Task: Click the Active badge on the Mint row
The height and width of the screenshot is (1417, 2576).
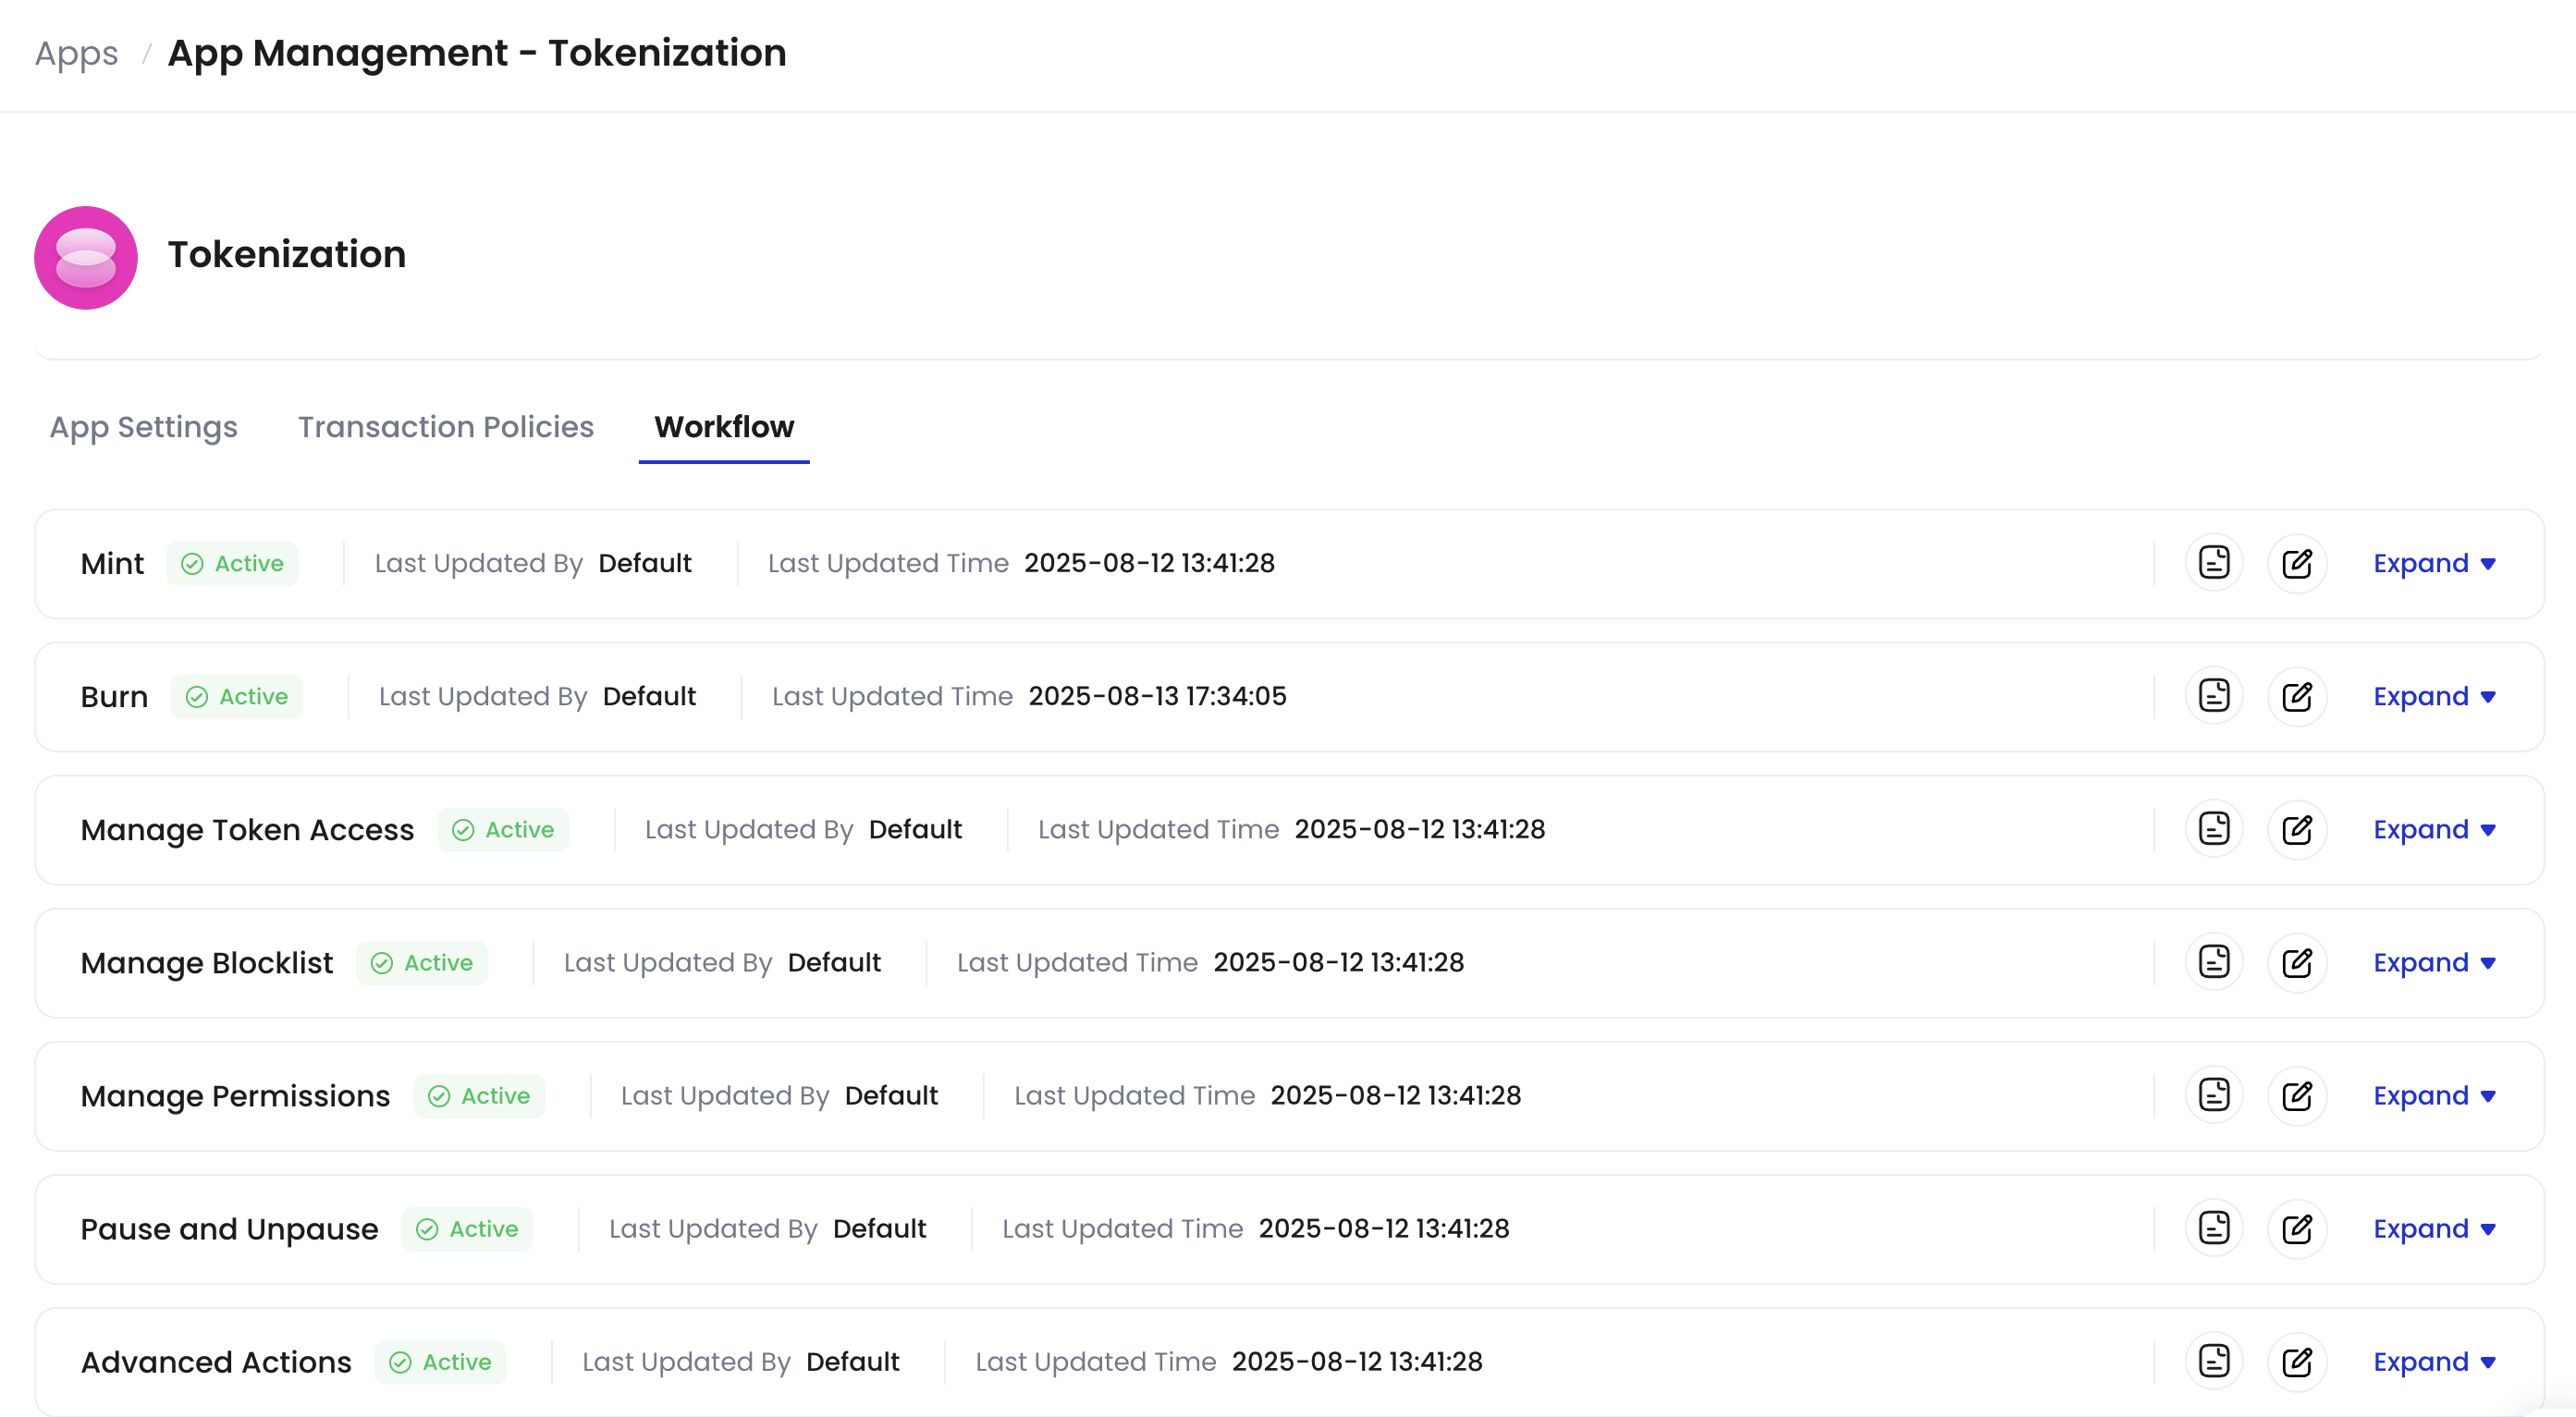Action: 232,563
